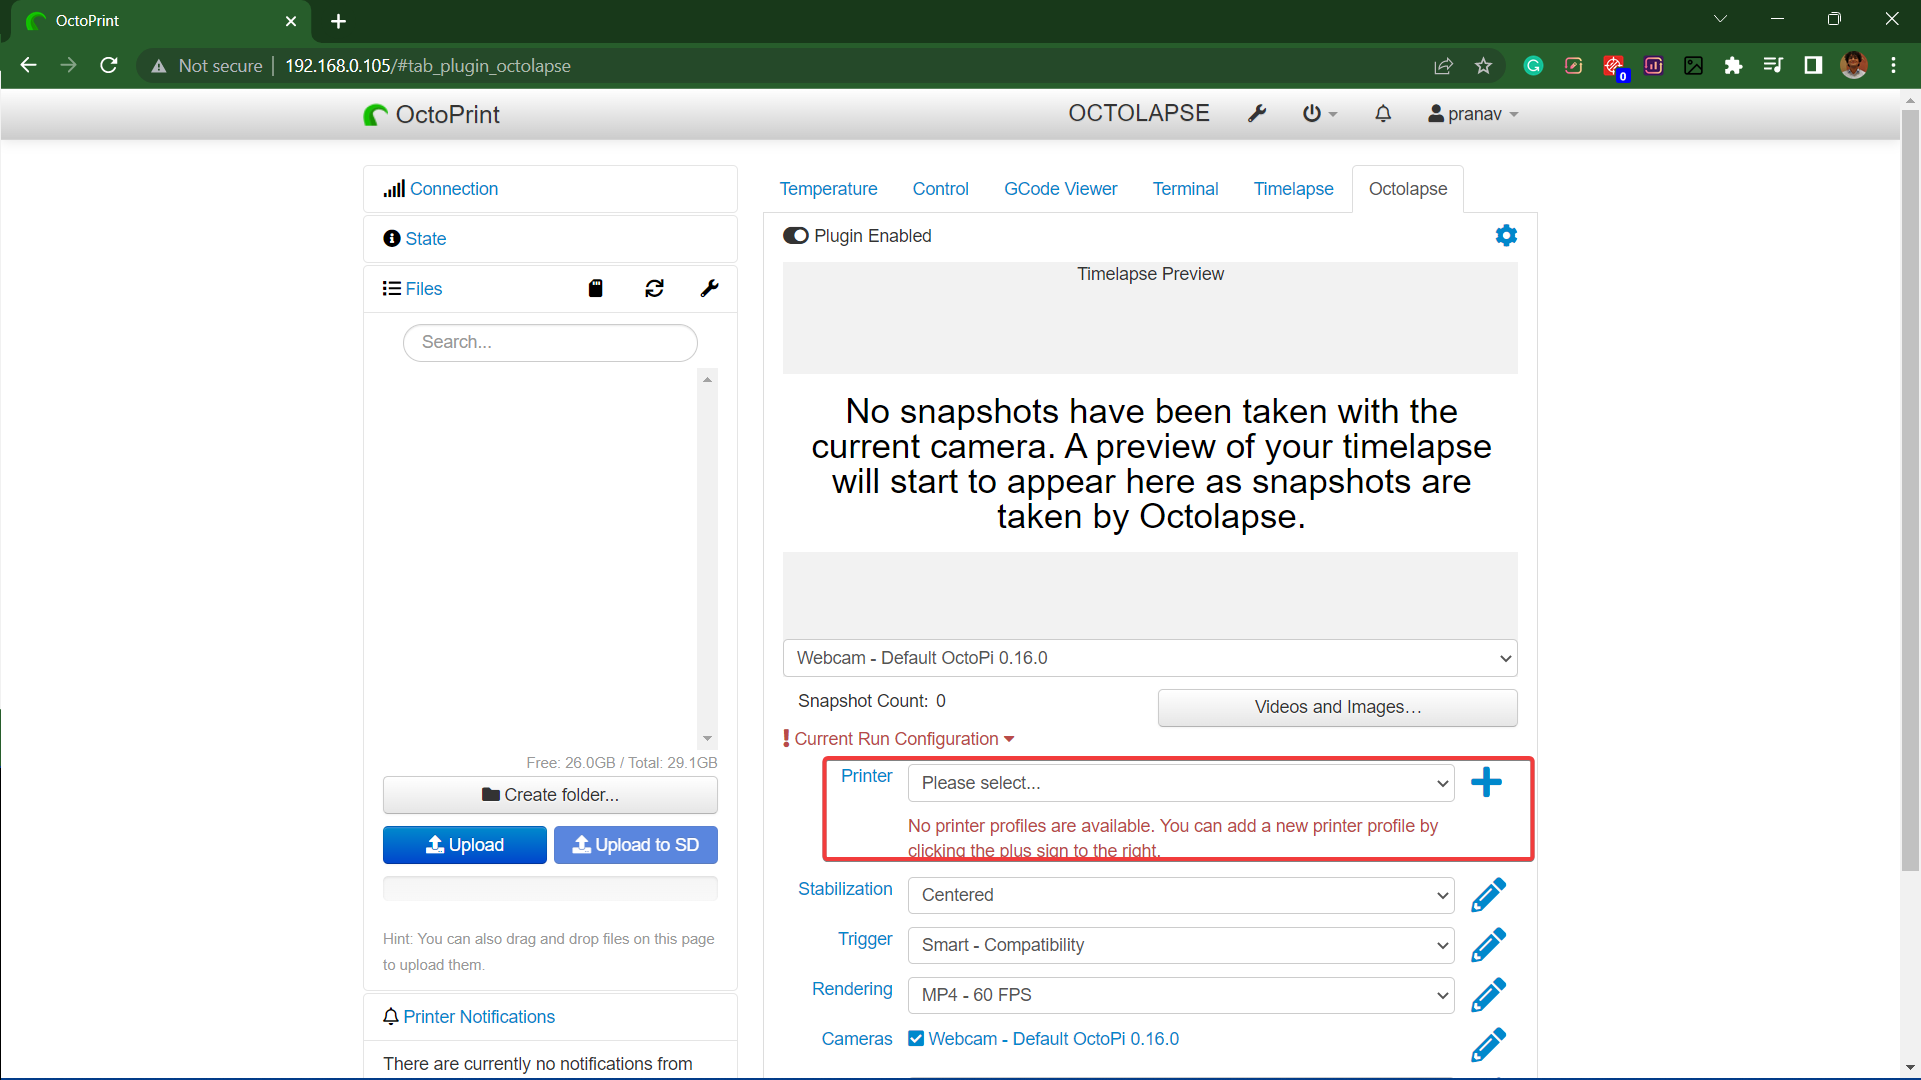Collapse Current Run Configuration section

pyautogui.click(x=904, y=739)
